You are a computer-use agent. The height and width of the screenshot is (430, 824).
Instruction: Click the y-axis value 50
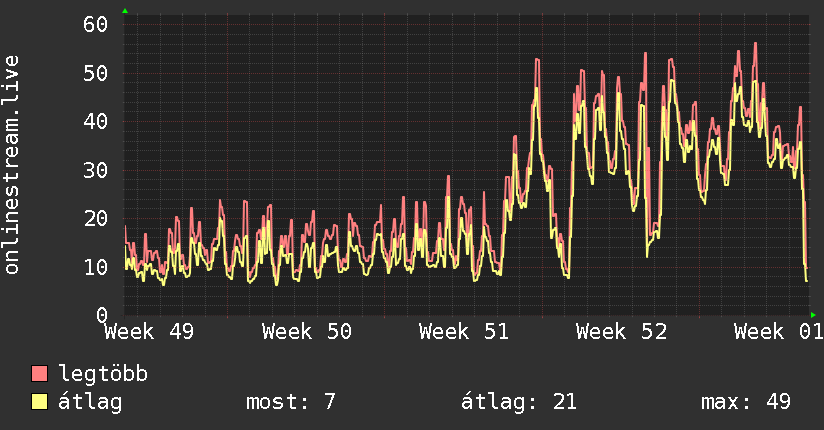pyautogui.click(x=96, y=73)
